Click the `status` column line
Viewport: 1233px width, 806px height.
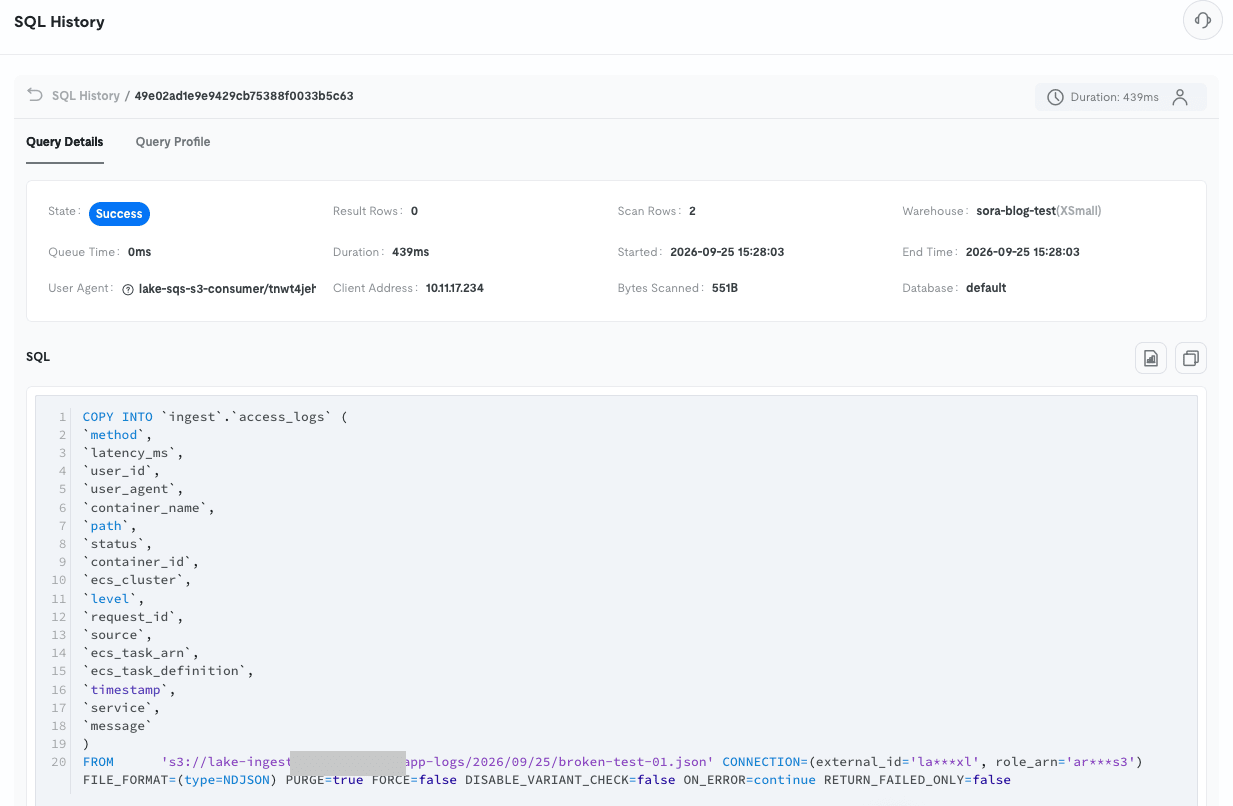(119, 544)
